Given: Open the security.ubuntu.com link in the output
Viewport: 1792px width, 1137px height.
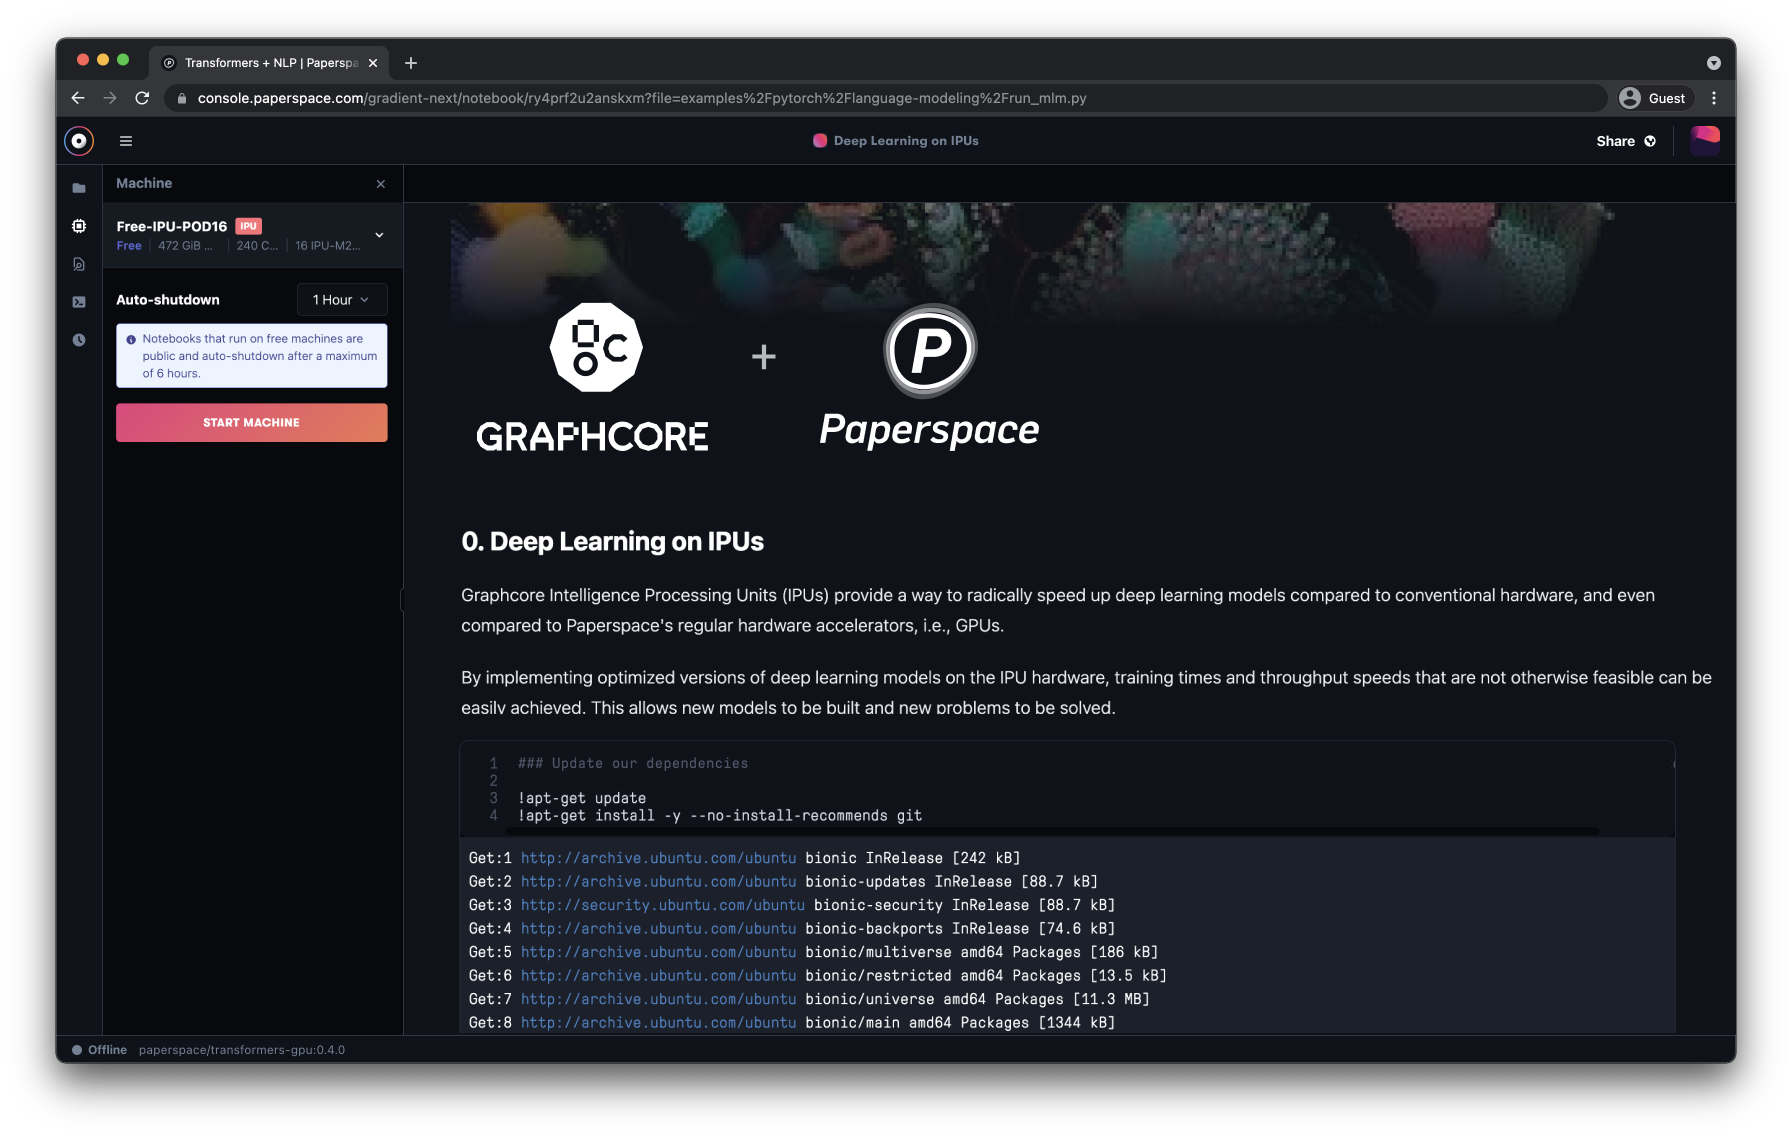Looking at the screenshot, I should tap(663, 904).
